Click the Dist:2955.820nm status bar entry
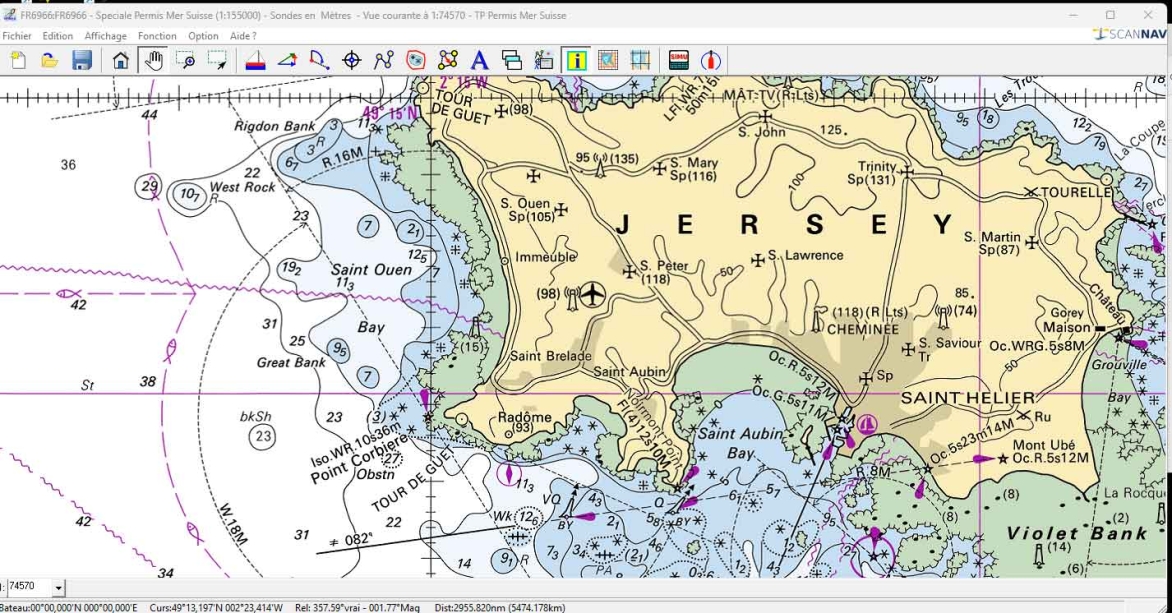The height and width of the screenshot is (613, 1172). (x=499, y=608)
